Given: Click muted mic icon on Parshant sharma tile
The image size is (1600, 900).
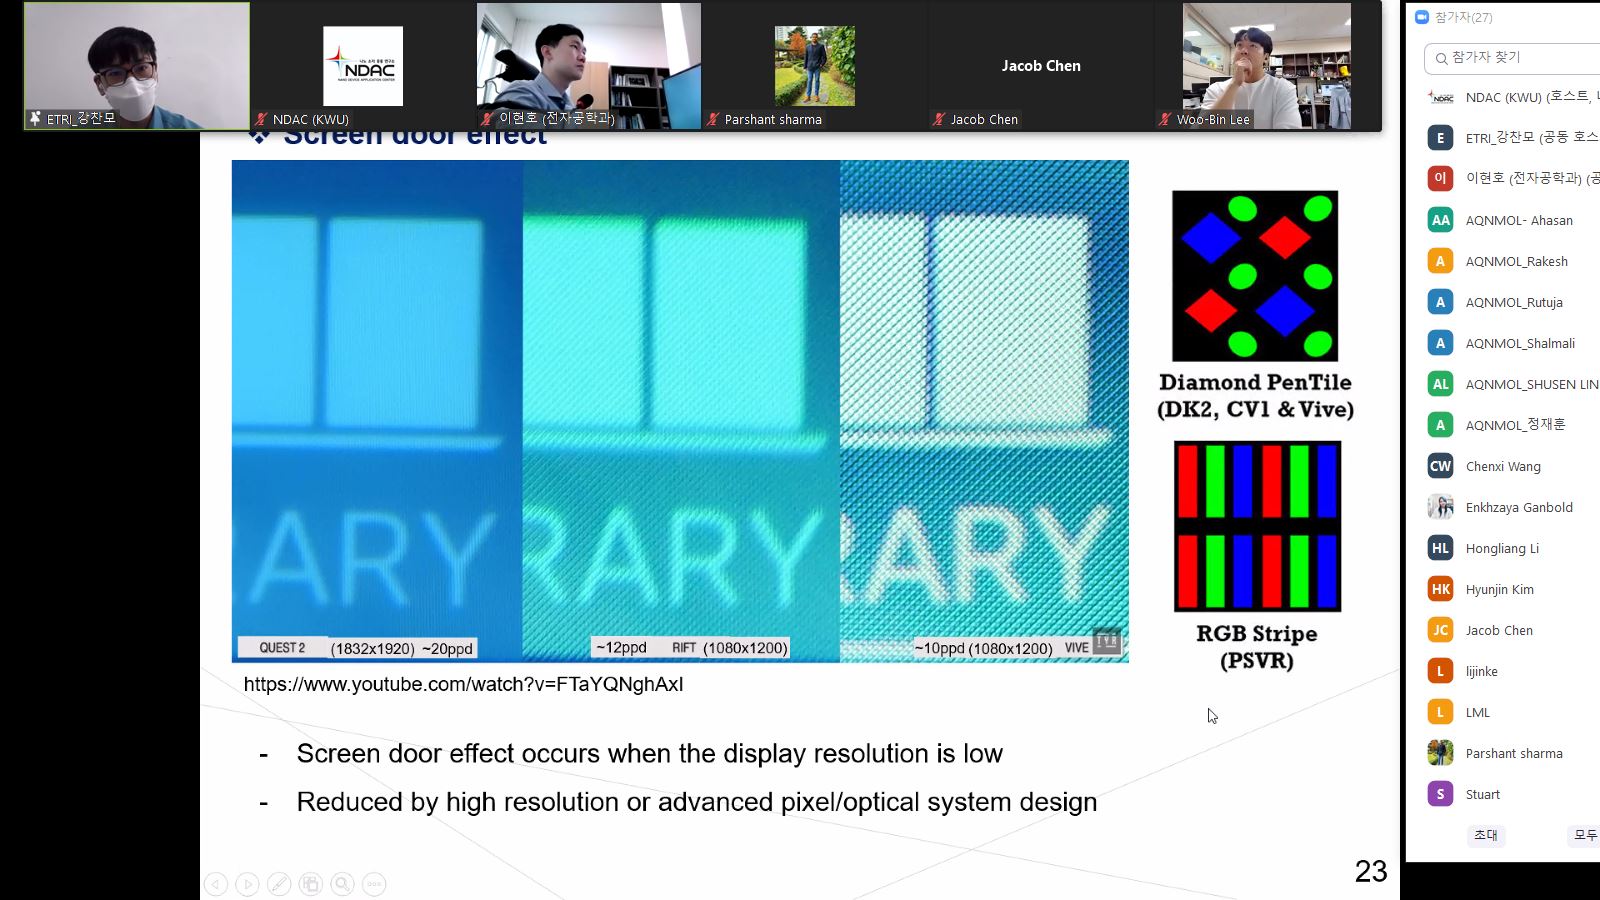Looking at the screenshot, I should point(713,119).
